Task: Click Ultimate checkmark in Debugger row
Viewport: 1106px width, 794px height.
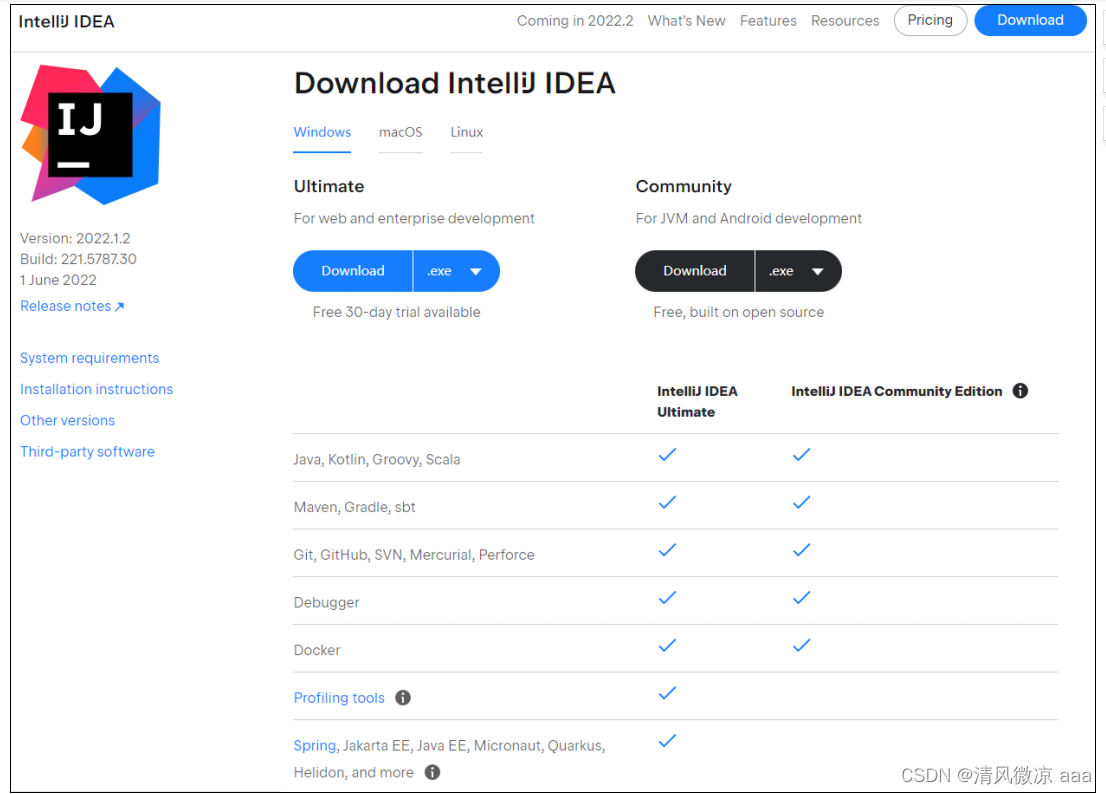Action: [667, 598]
